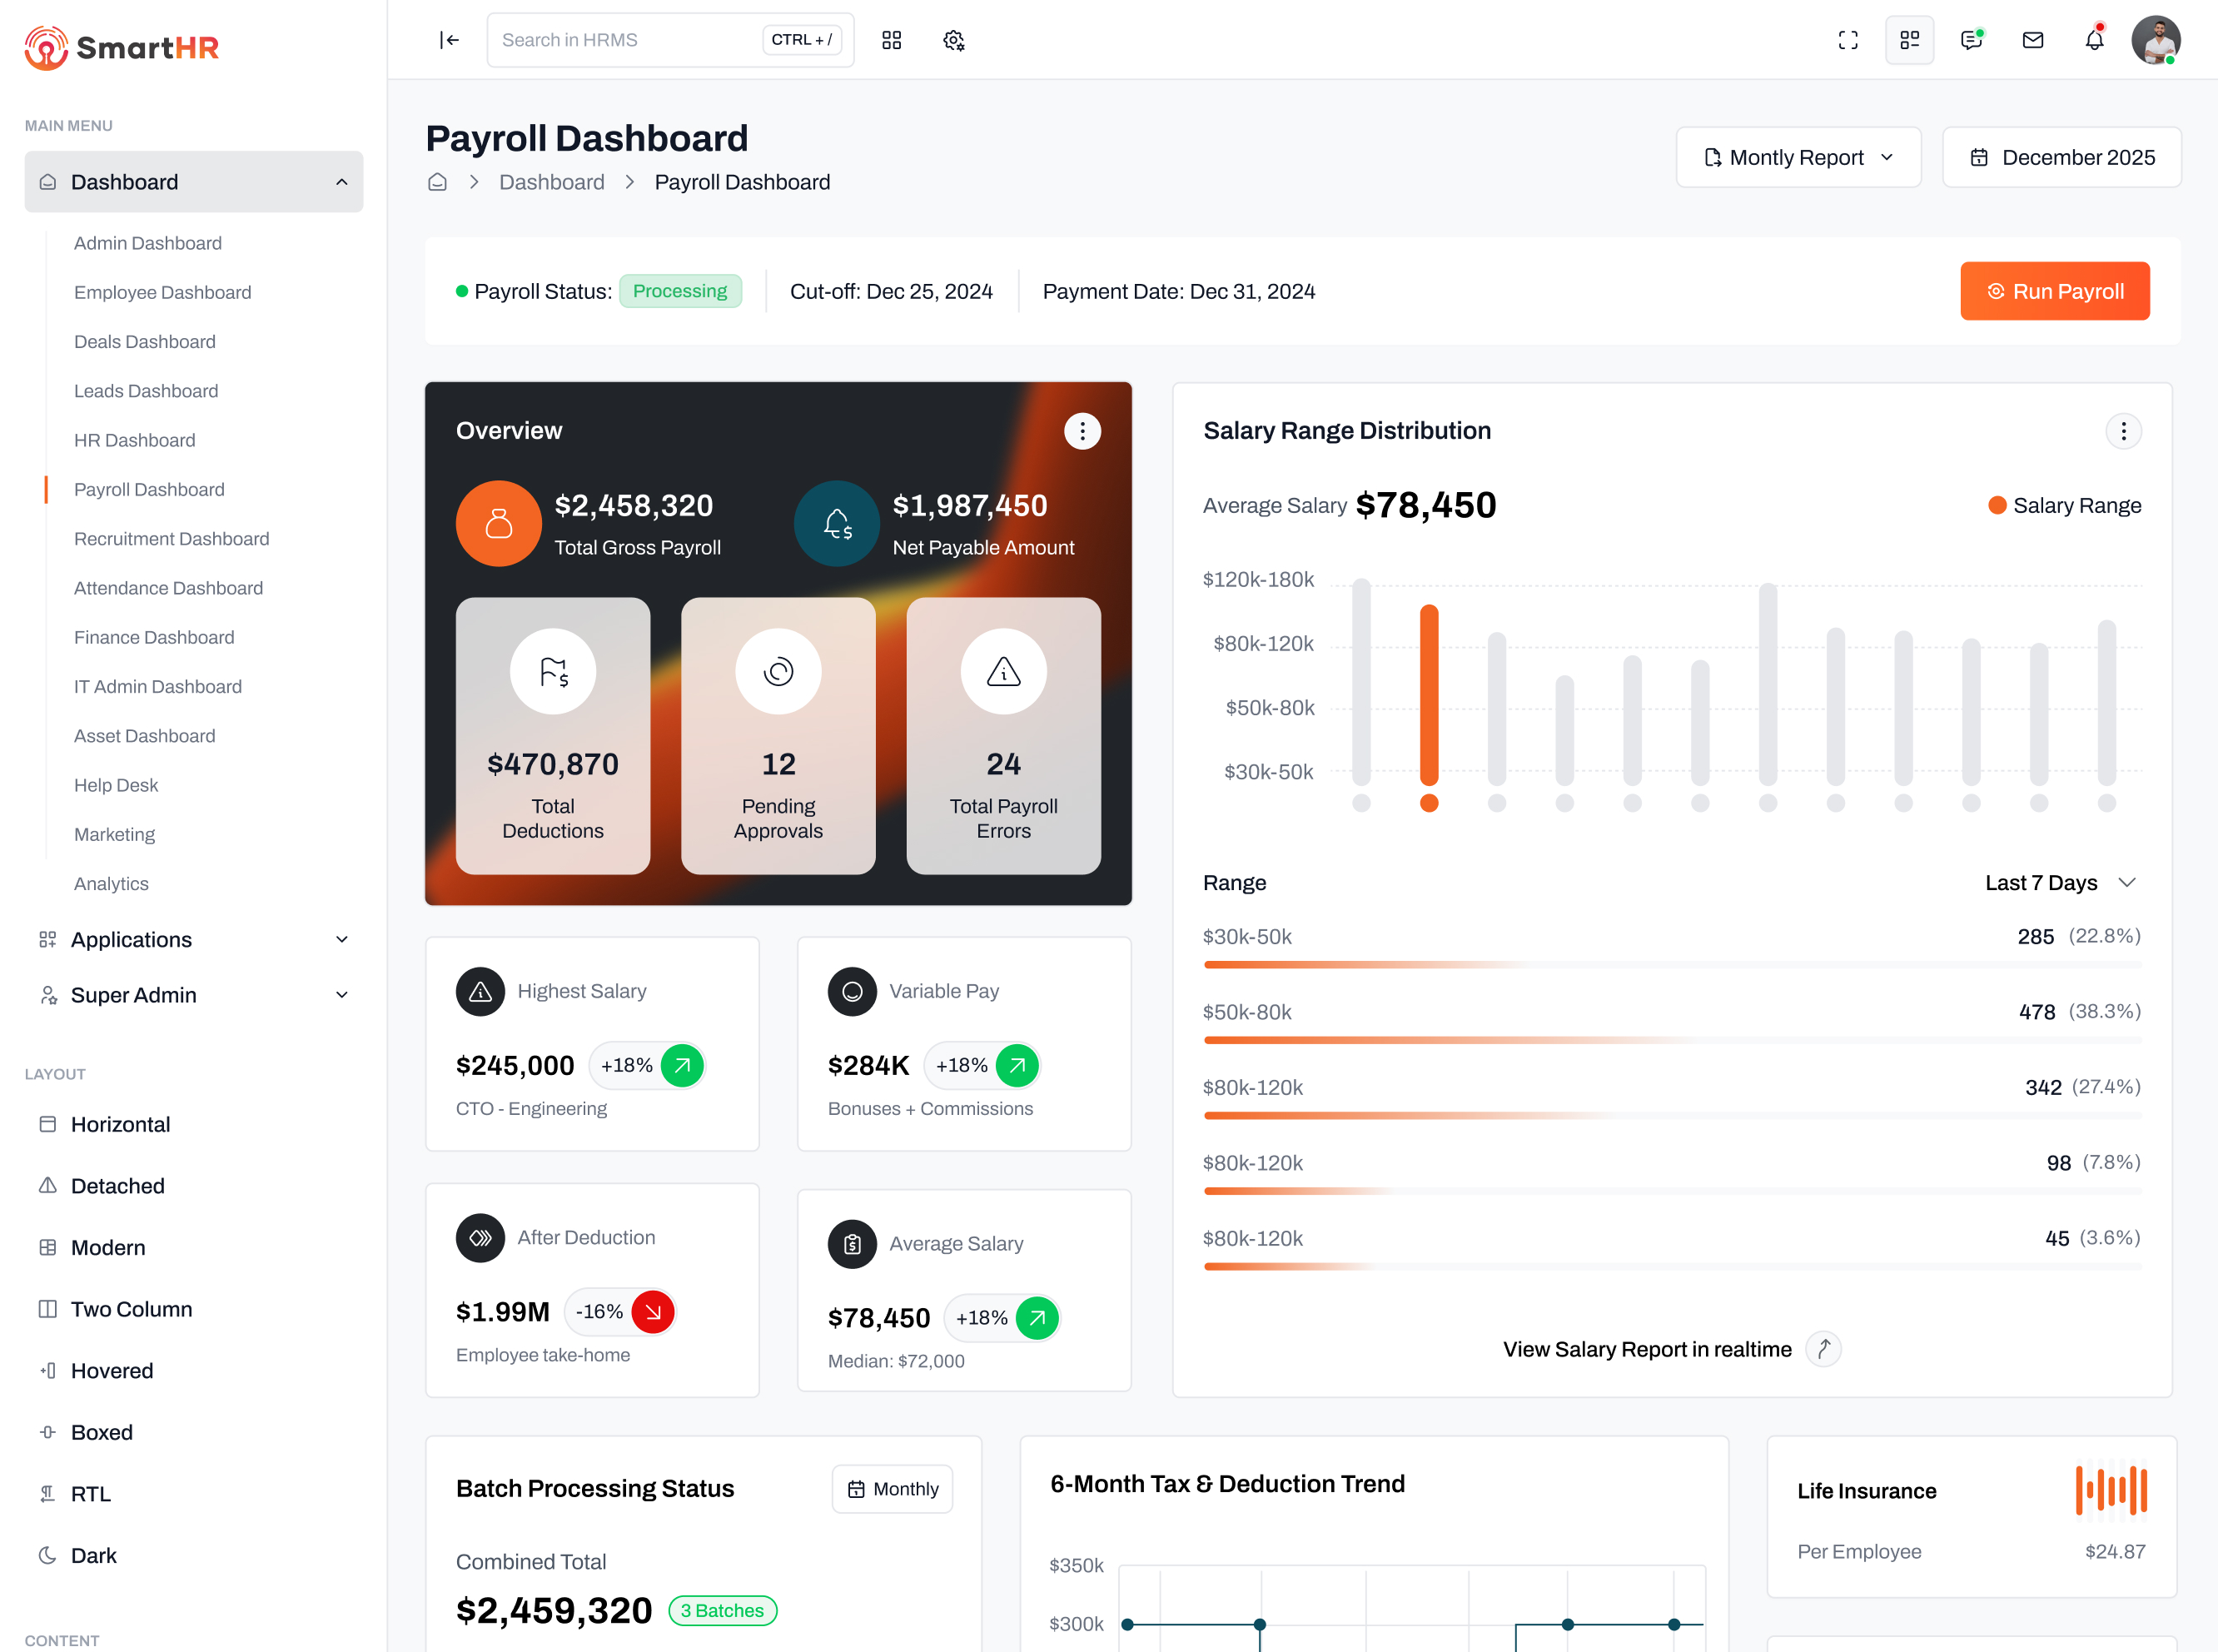The height and width of the screenshot is (1652, 2218).
Task: Select HR Dashboard menu item
Action: click(134, 440)
